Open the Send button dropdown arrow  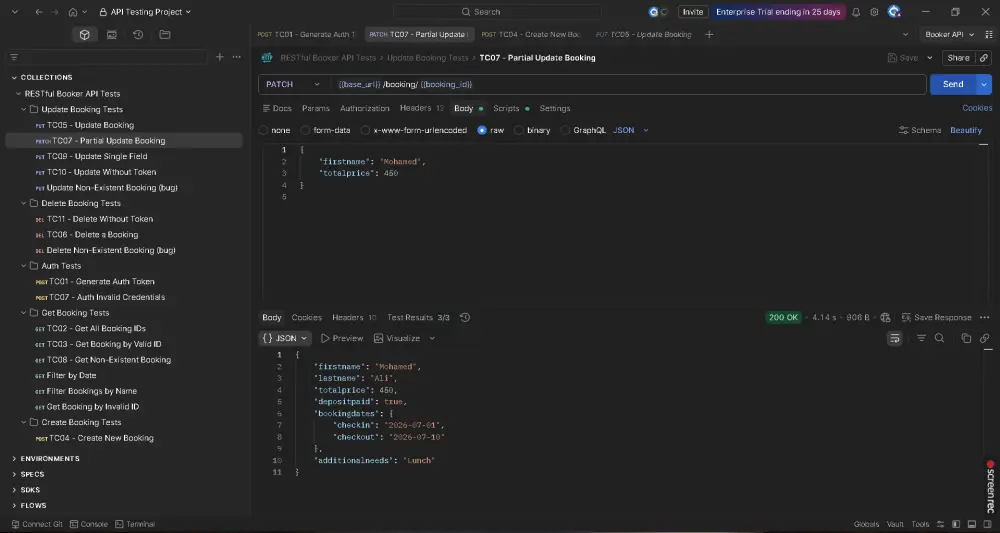(984, 84)
